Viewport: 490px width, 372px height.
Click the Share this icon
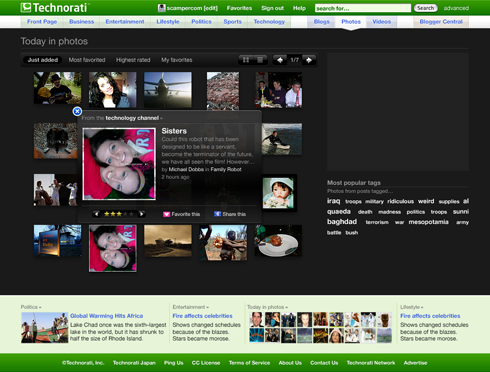(217, 214)
